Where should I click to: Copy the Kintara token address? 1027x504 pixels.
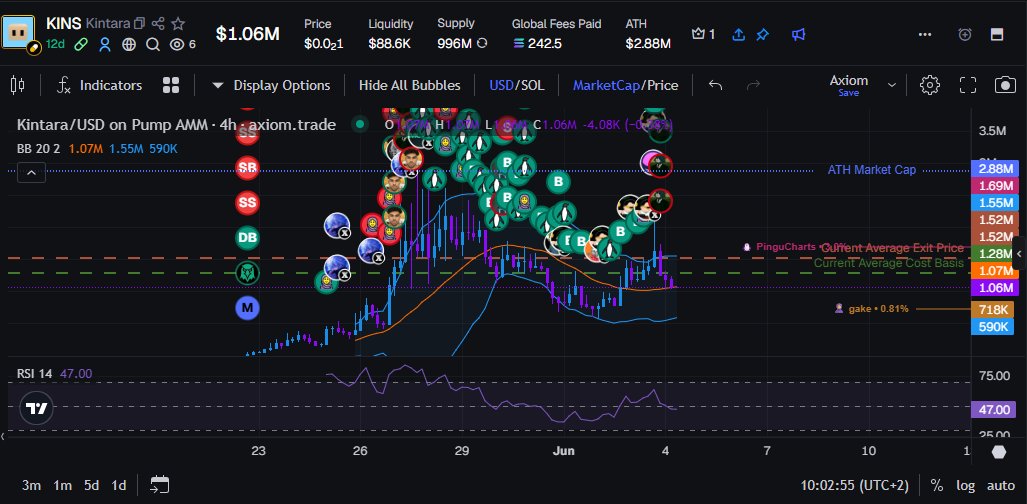click(139, 24)
